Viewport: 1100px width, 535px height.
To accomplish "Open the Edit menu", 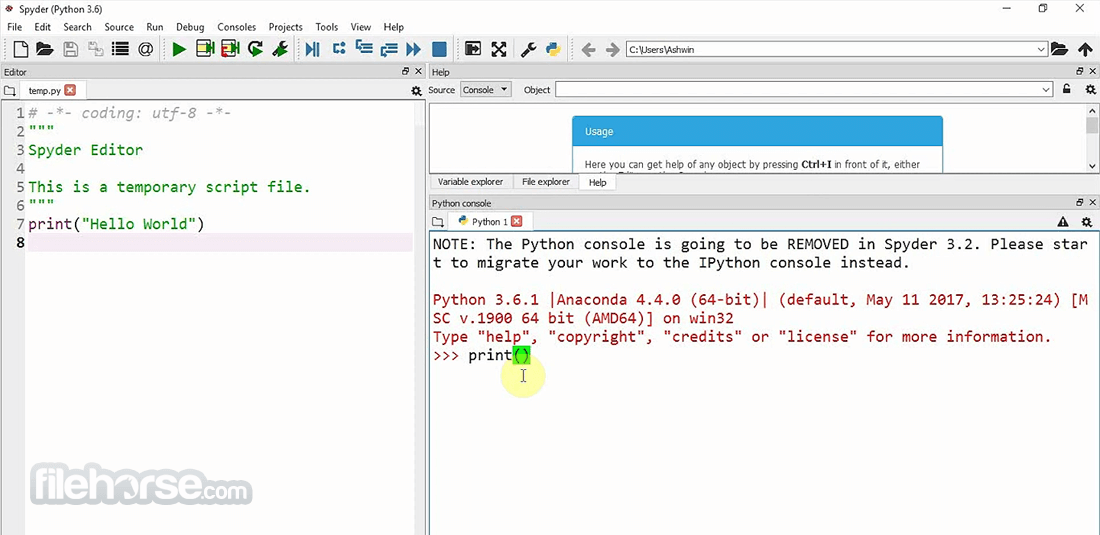I will pos(43,27).
